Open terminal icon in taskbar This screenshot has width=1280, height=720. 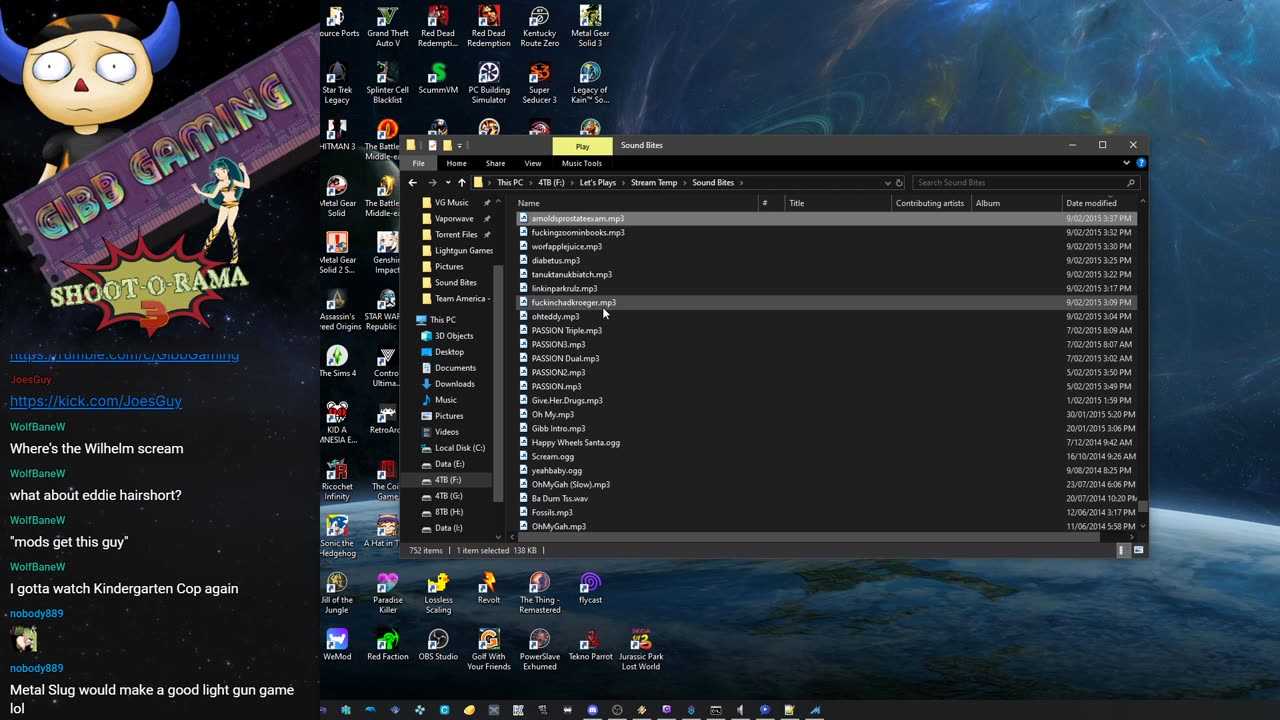point(716,710)
